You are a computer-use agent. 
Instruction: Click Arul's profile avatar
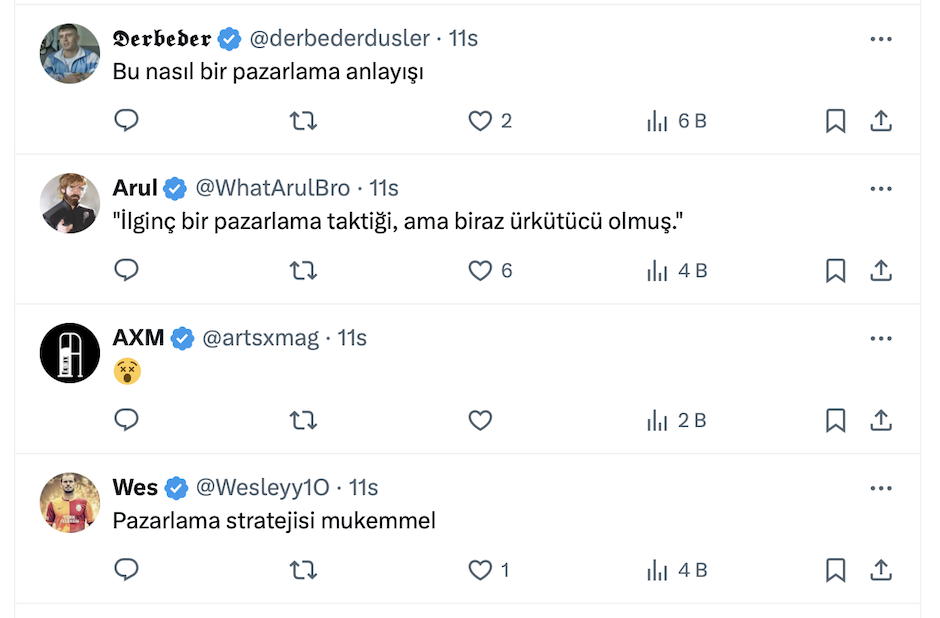click(70, 203)
